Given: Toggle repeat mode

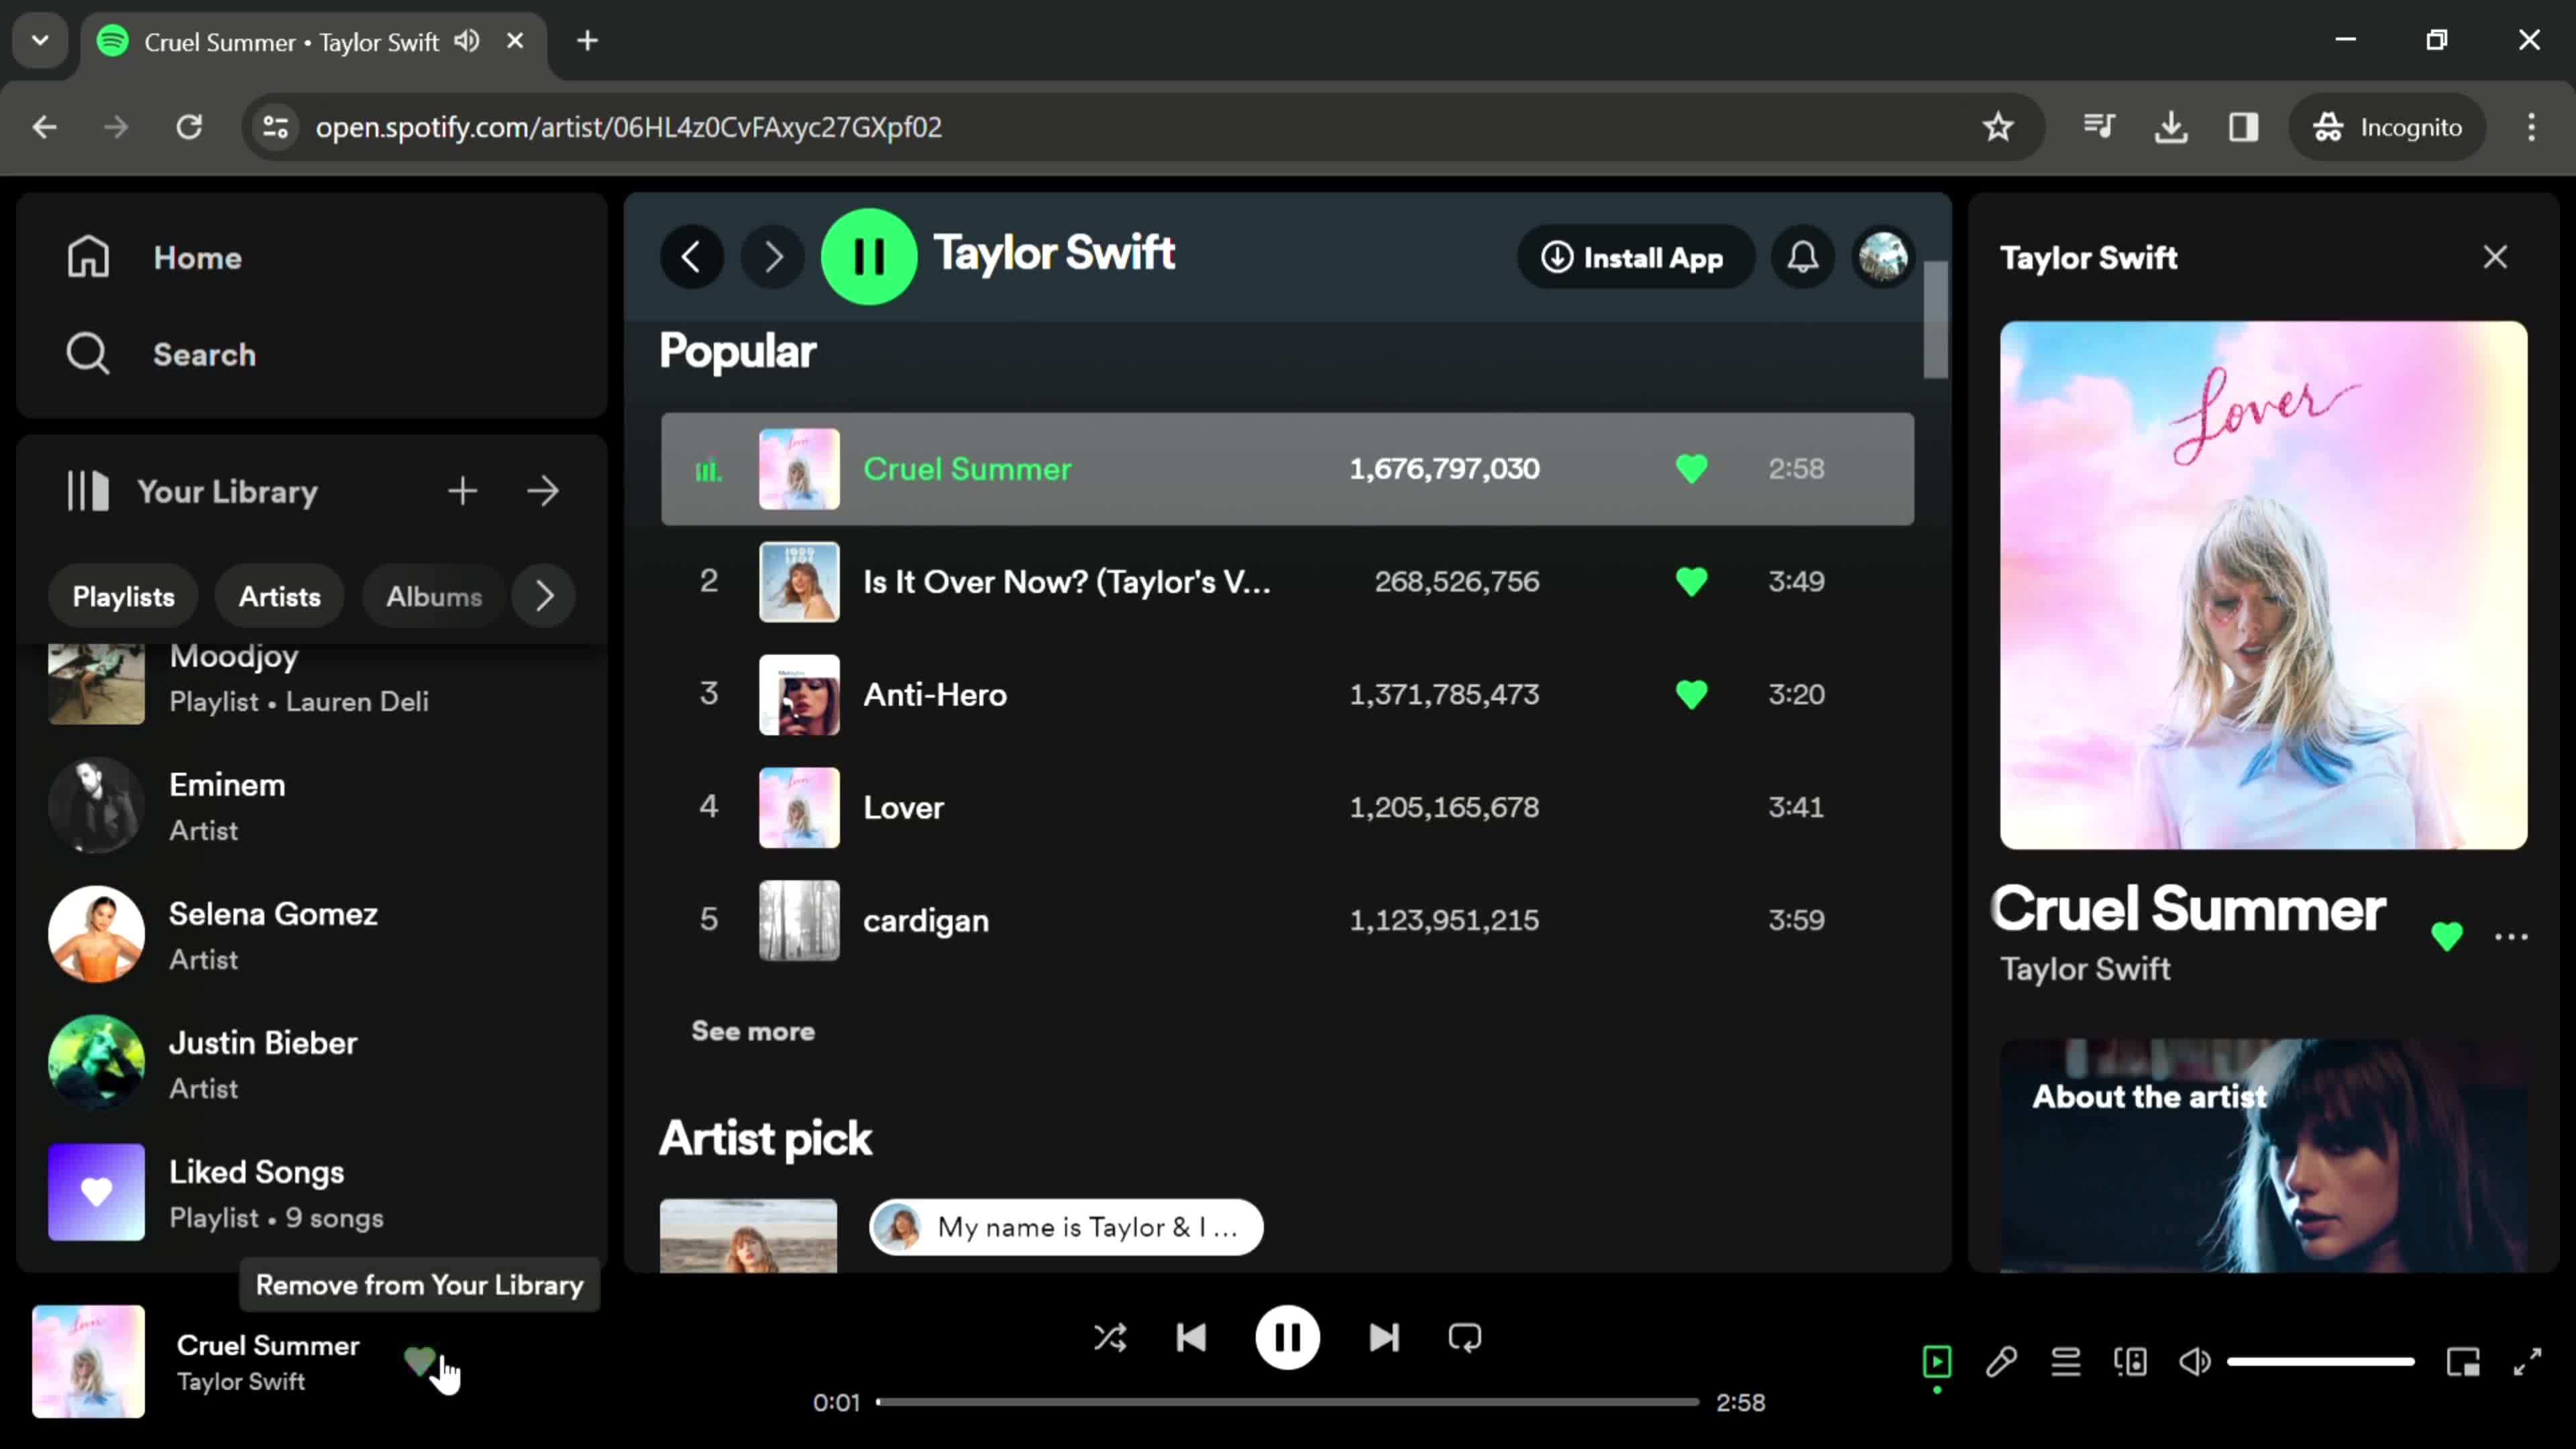Looking at the screenshot, I should pos(1465,1337).
